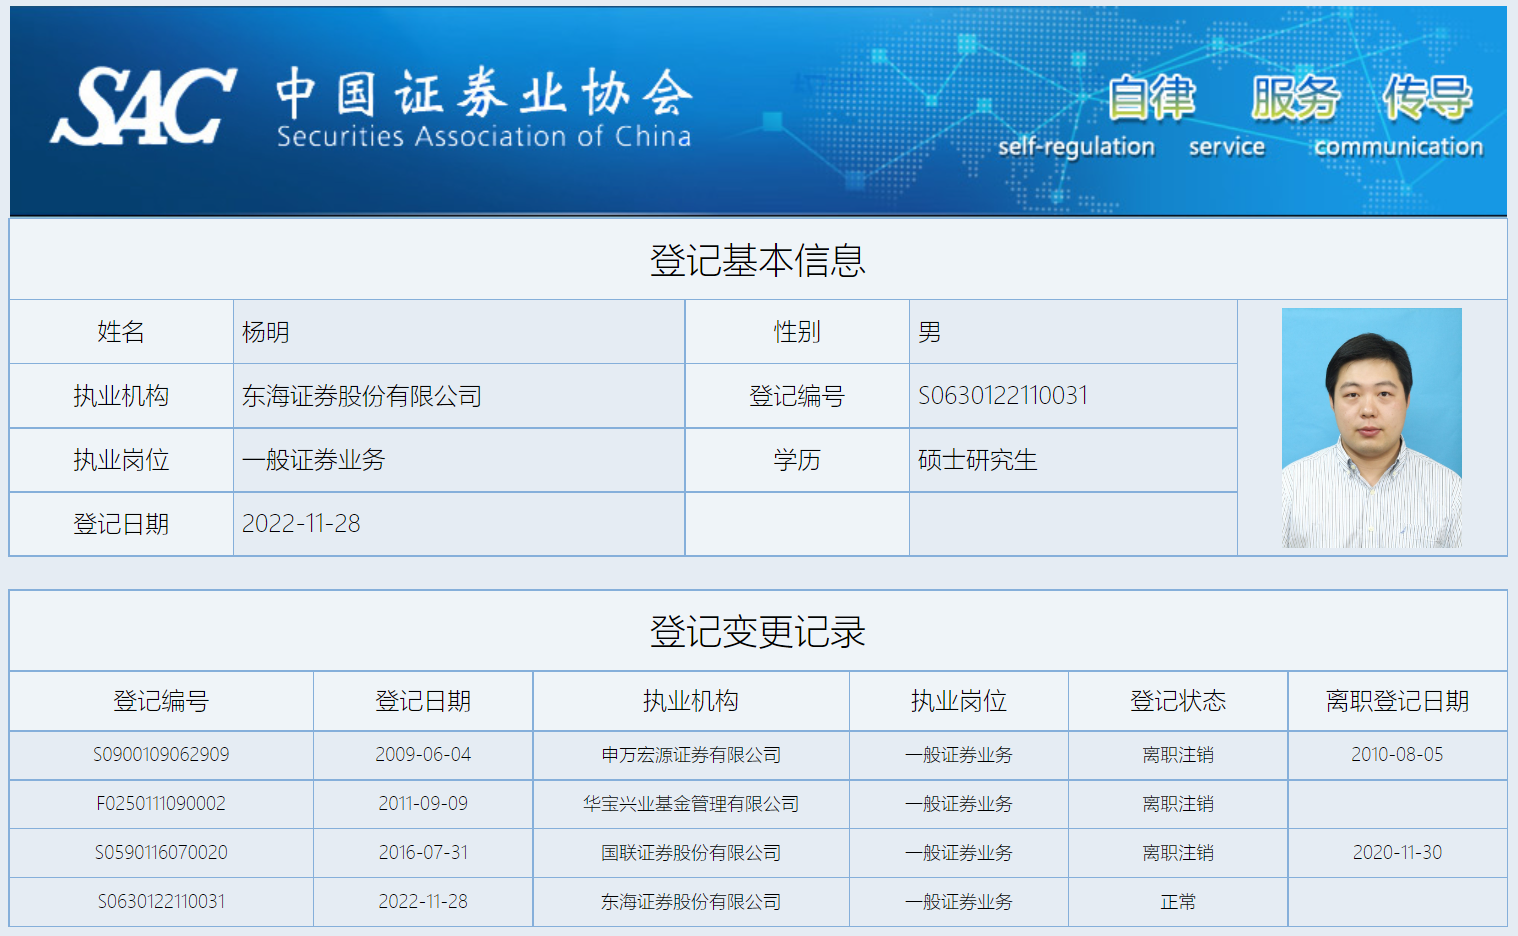Viewport: 1518px width, 936px height.
Task: Click the communication label in the banner
Action: pyautogui.click(x=1399, y=146)
